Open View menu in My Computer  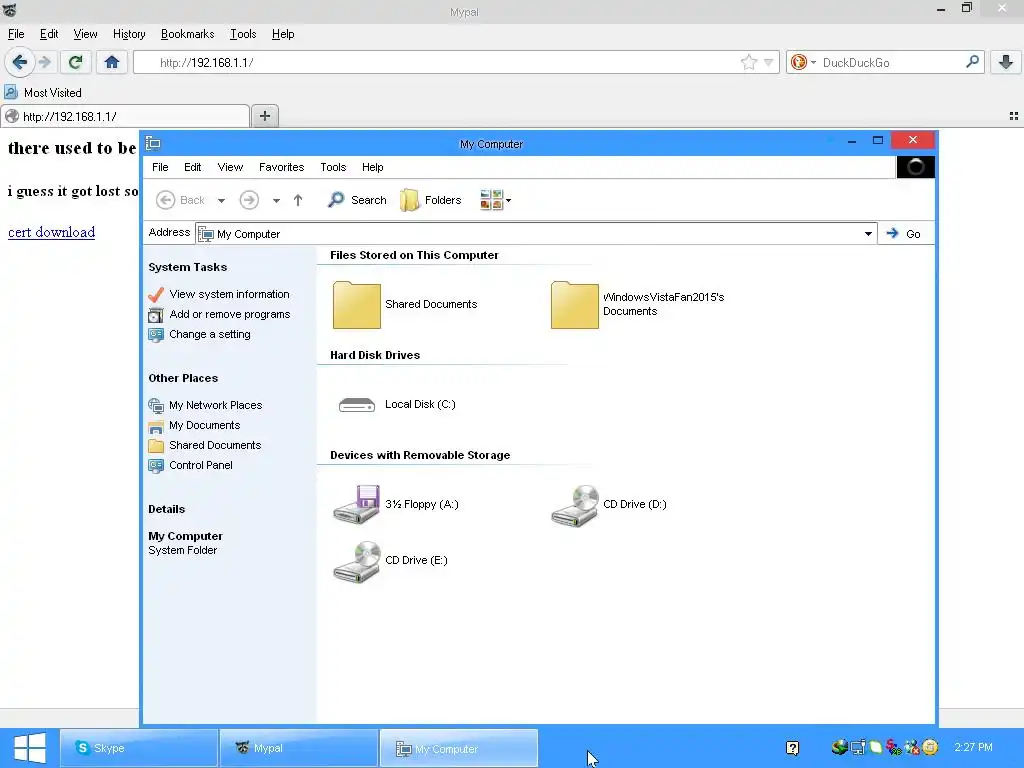click(x=230, y=167)
